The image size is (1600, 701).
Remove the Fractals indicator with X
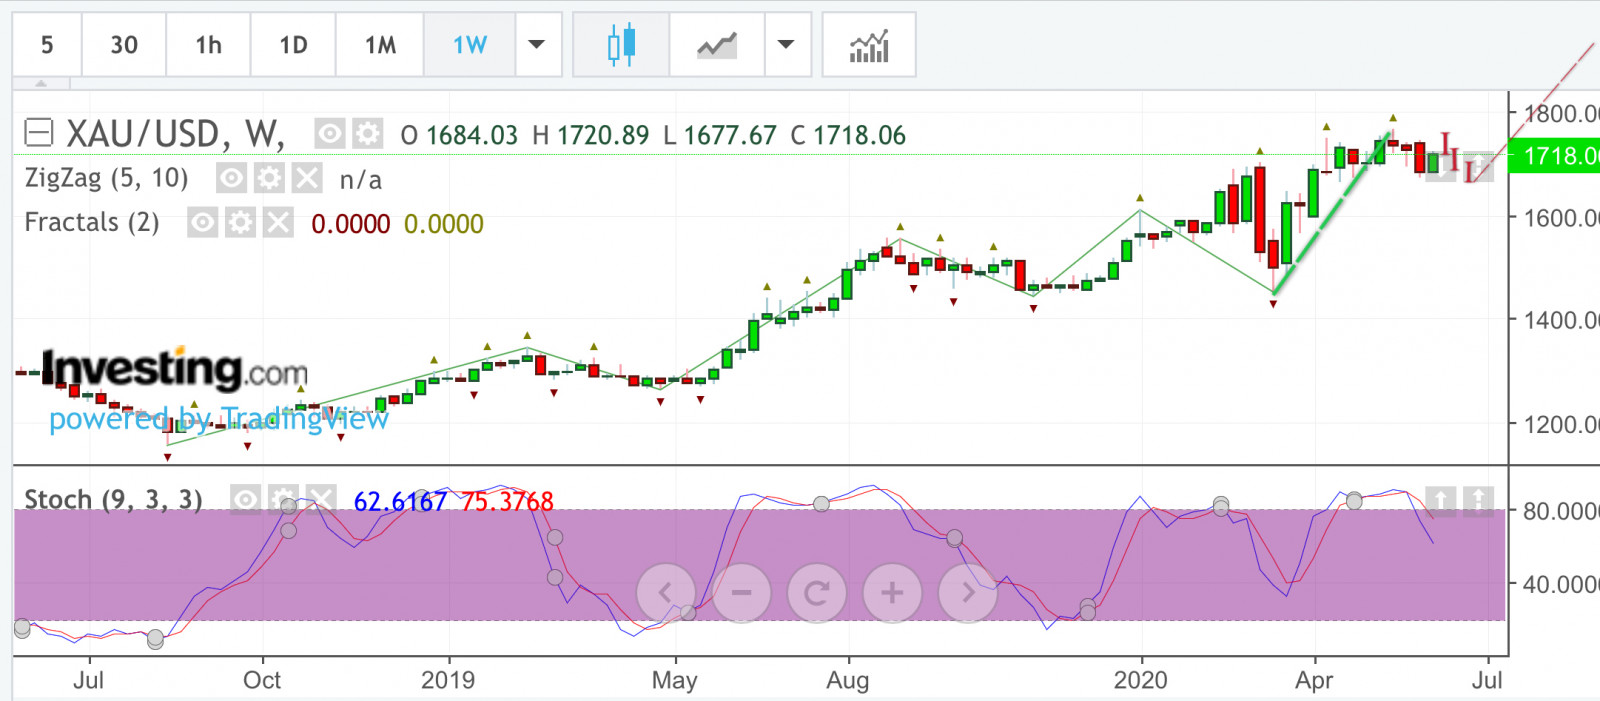[278, 222]
